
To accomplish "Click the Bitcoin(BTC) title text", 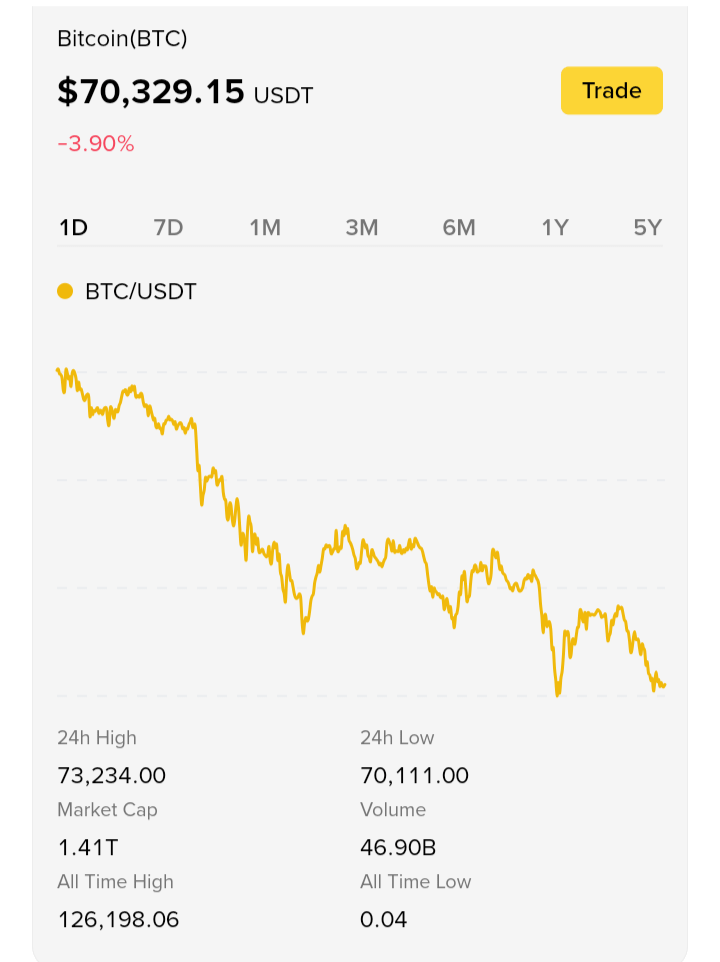I will coord(122,39).
